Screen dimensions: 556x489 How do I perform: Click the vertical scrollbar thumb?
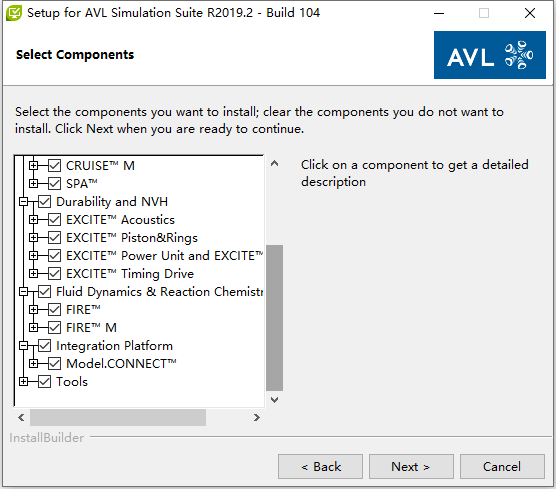coord(274,318)
